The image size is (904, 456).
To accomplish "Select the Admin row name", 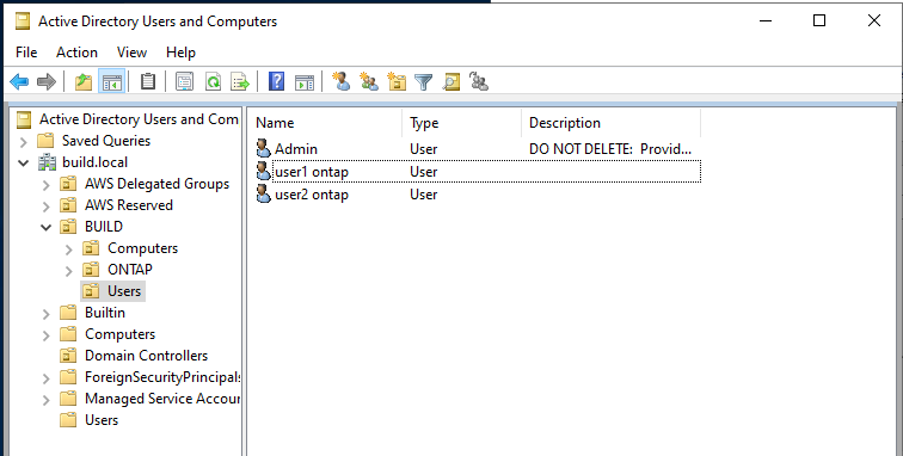I will point(296,149).
